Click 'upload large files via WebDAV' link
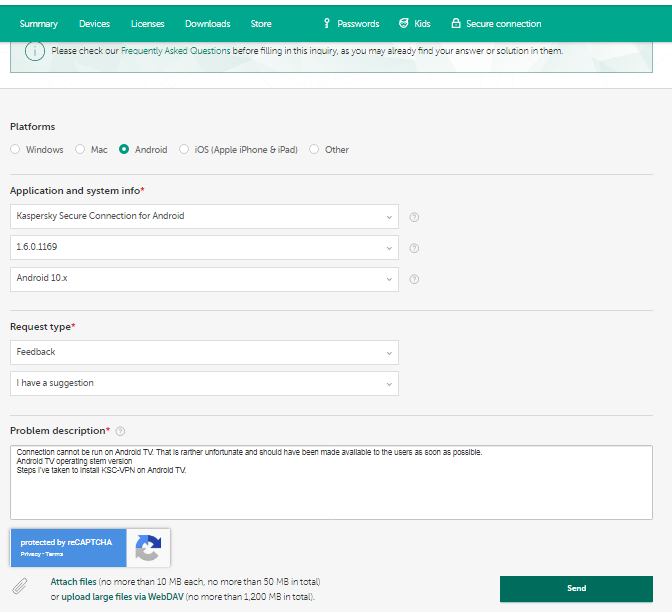This screenshot has width=672, height=614. (123, 596)
